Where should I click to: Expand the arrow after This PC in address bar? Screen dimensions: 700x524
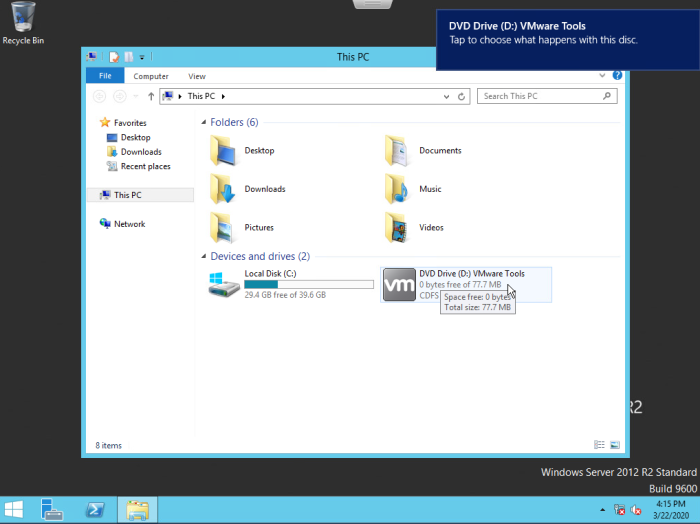(x=223, y=96)
